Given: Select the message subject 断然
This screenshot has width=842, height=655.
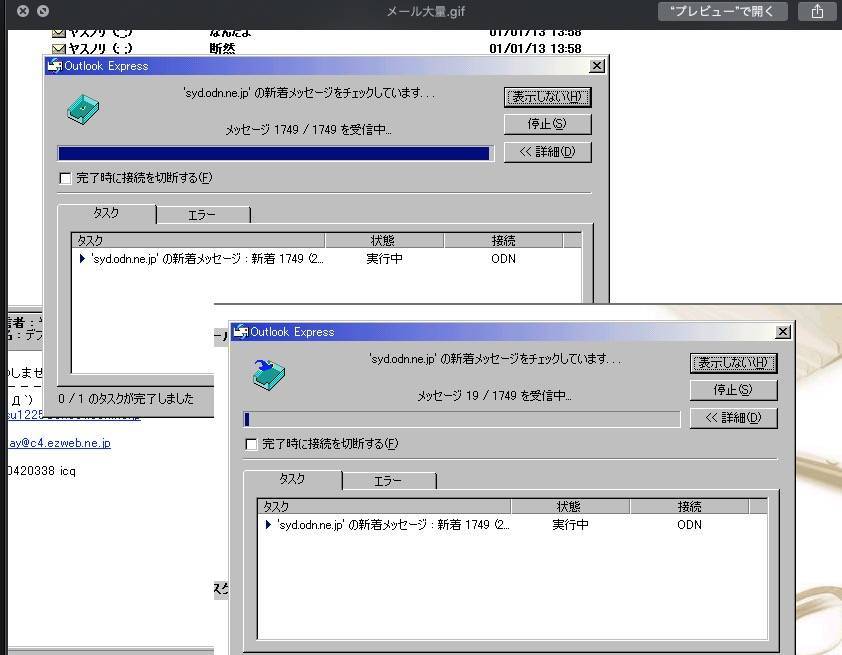Looking at the screenshot, I should (x=222, y=48).
